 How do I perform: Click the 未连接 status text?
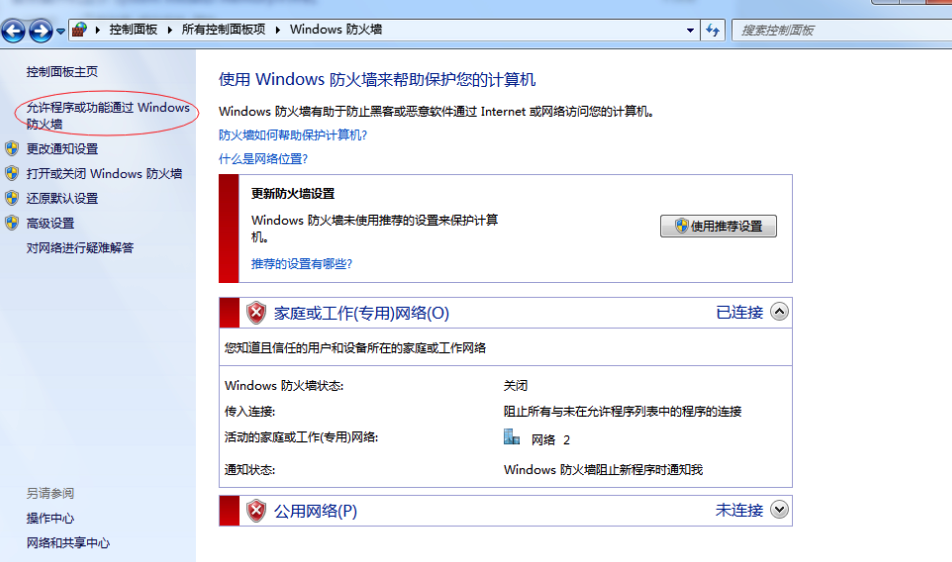coord(739,510)
